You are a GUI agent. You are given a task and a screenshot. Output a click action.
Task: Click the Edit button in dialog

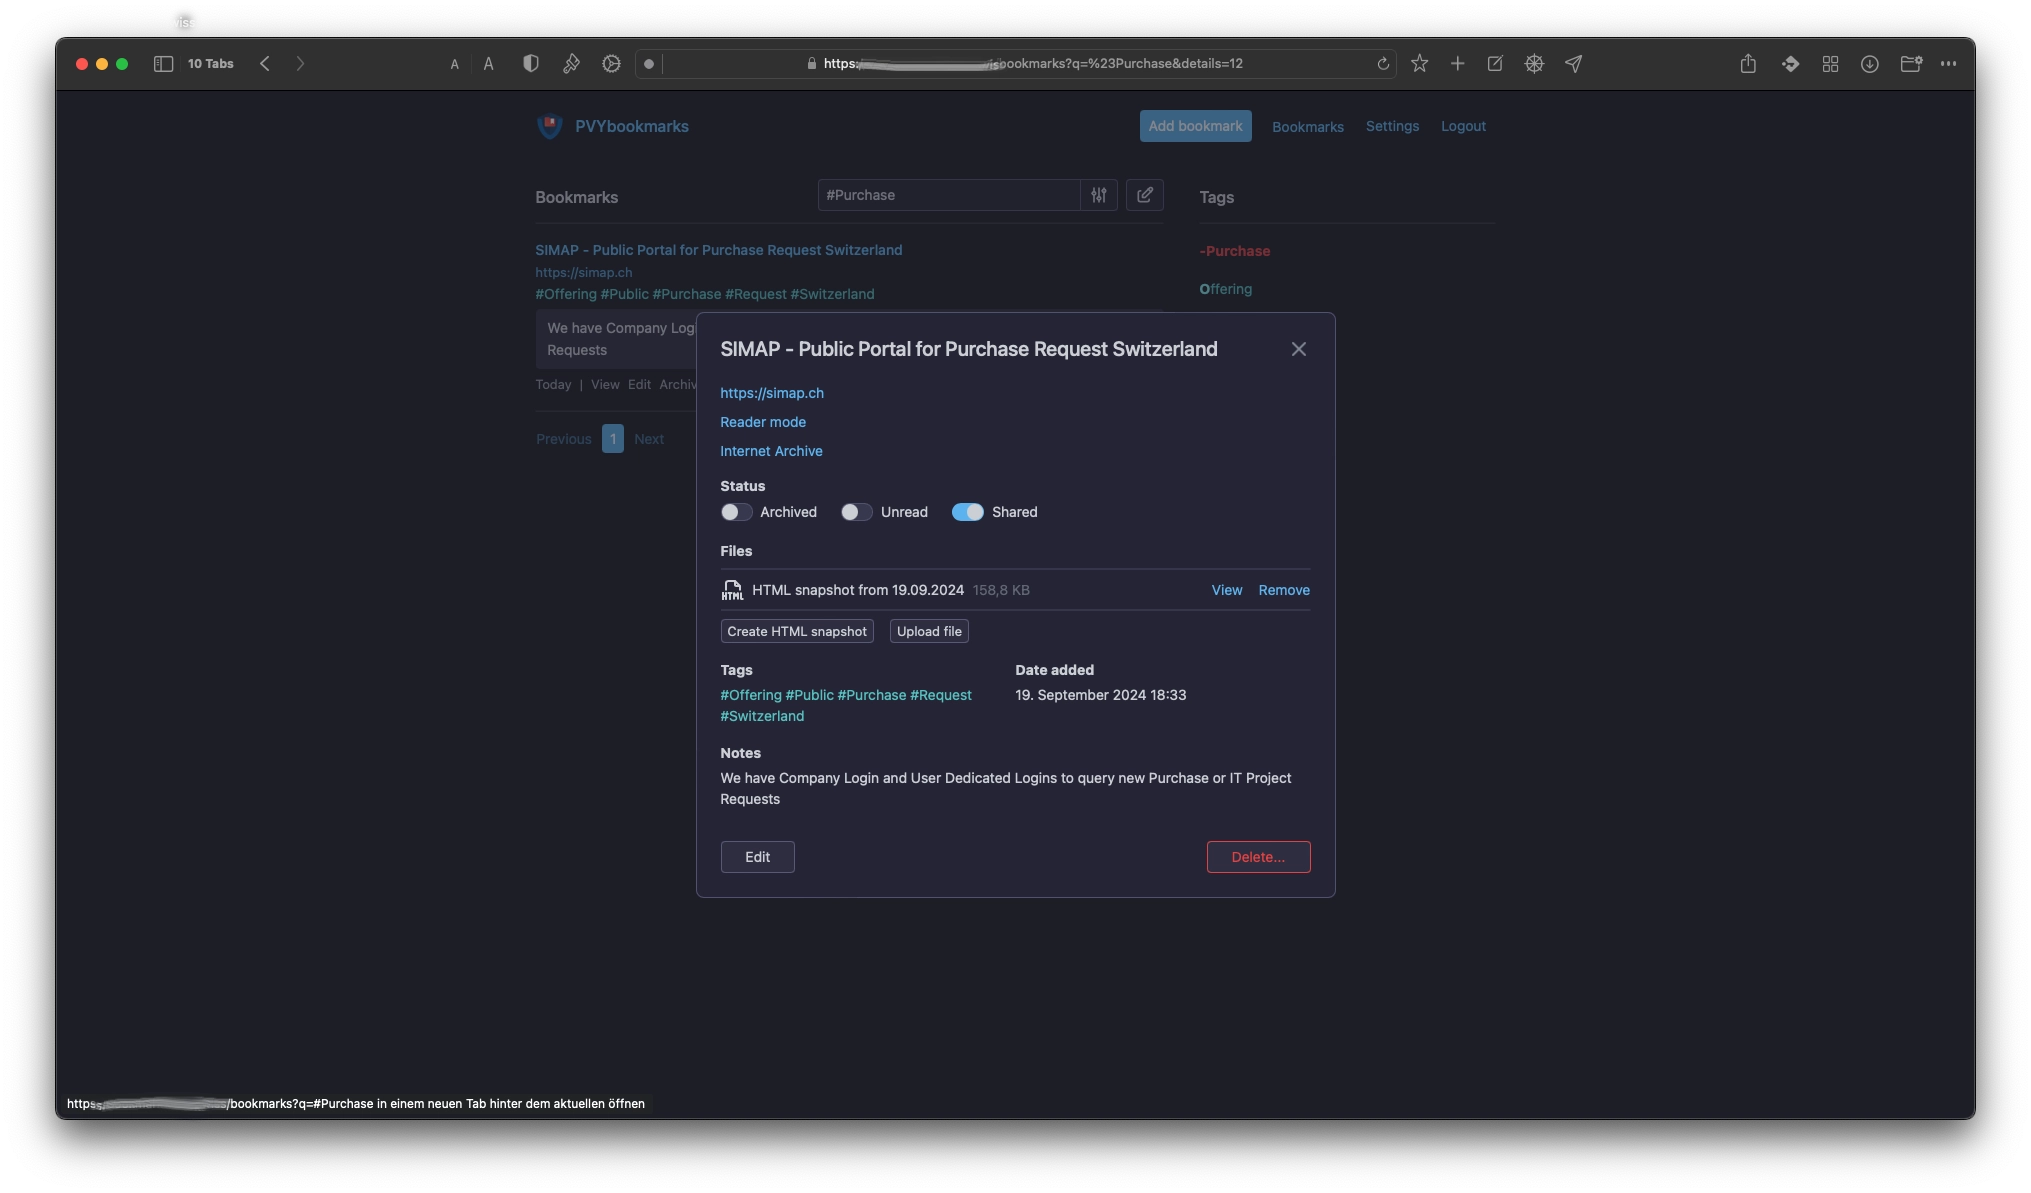(x=757, y=856)
